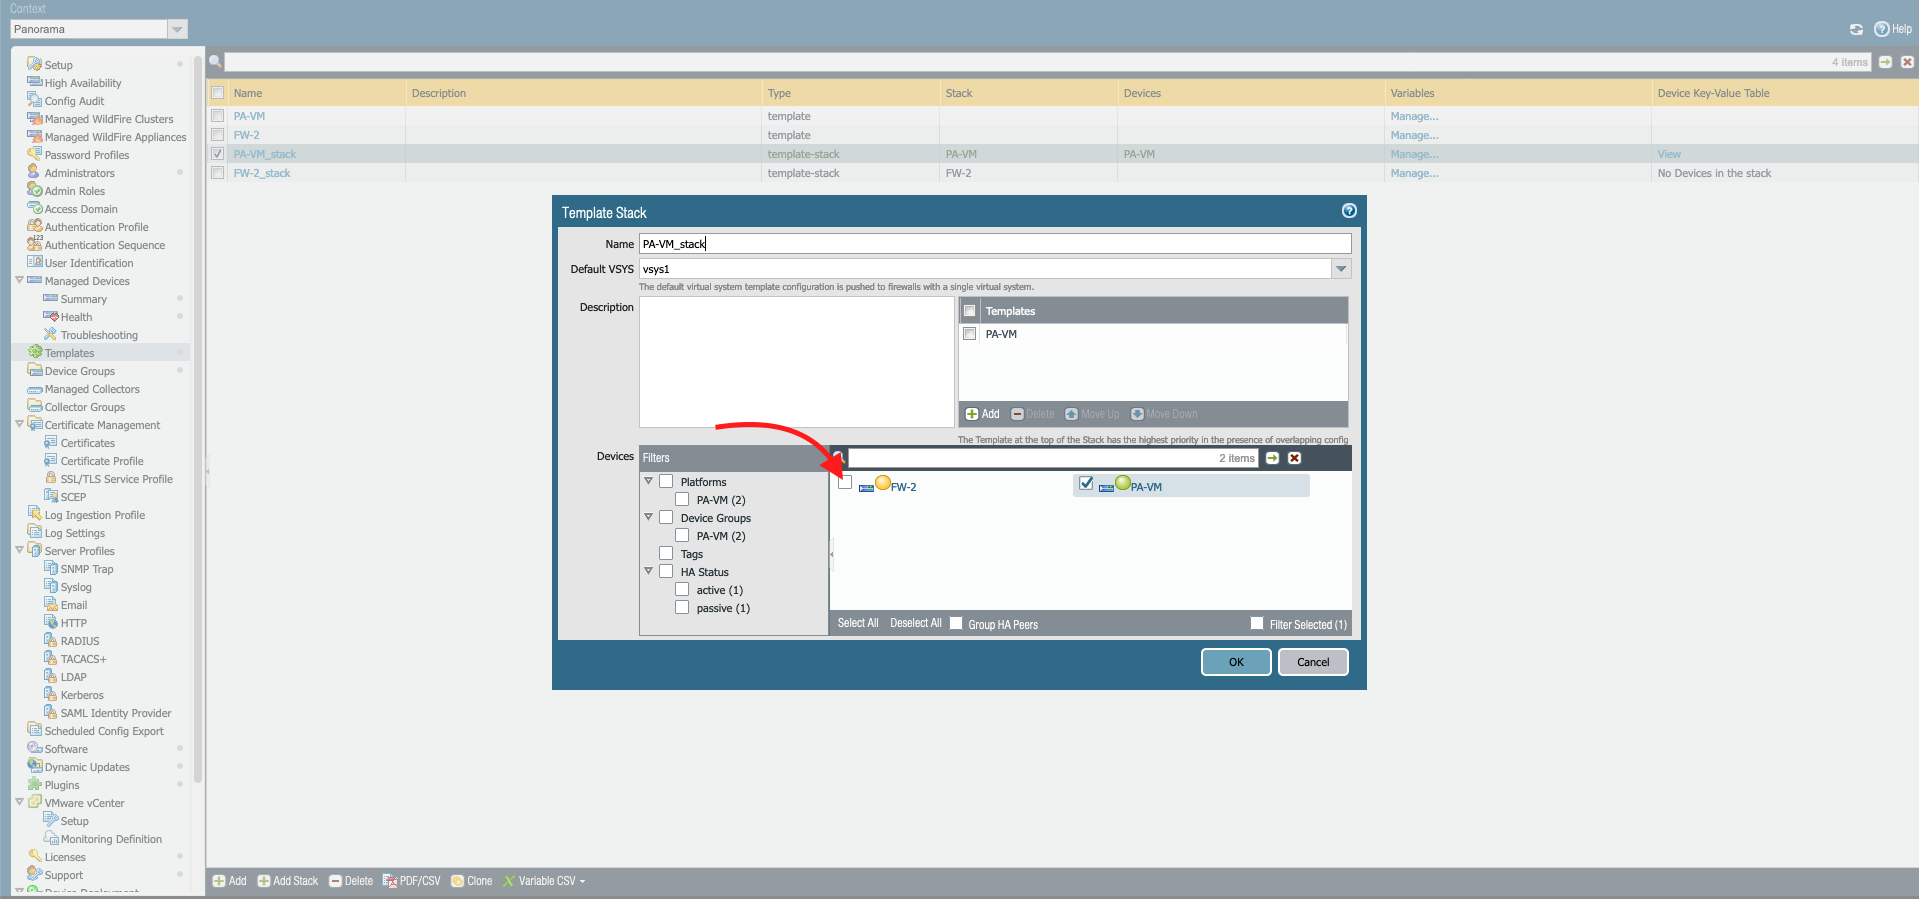
Task: Check the FW-2 device checkbox
Action: pyautogui.click(x=846, y=483)
